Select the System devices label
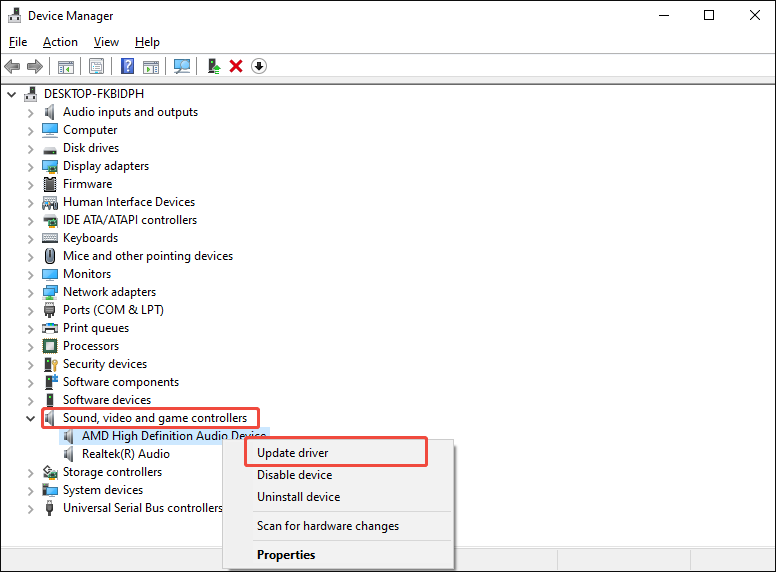Image resolution: width=776 pixels, height=572 pixels. pos(103,490)
